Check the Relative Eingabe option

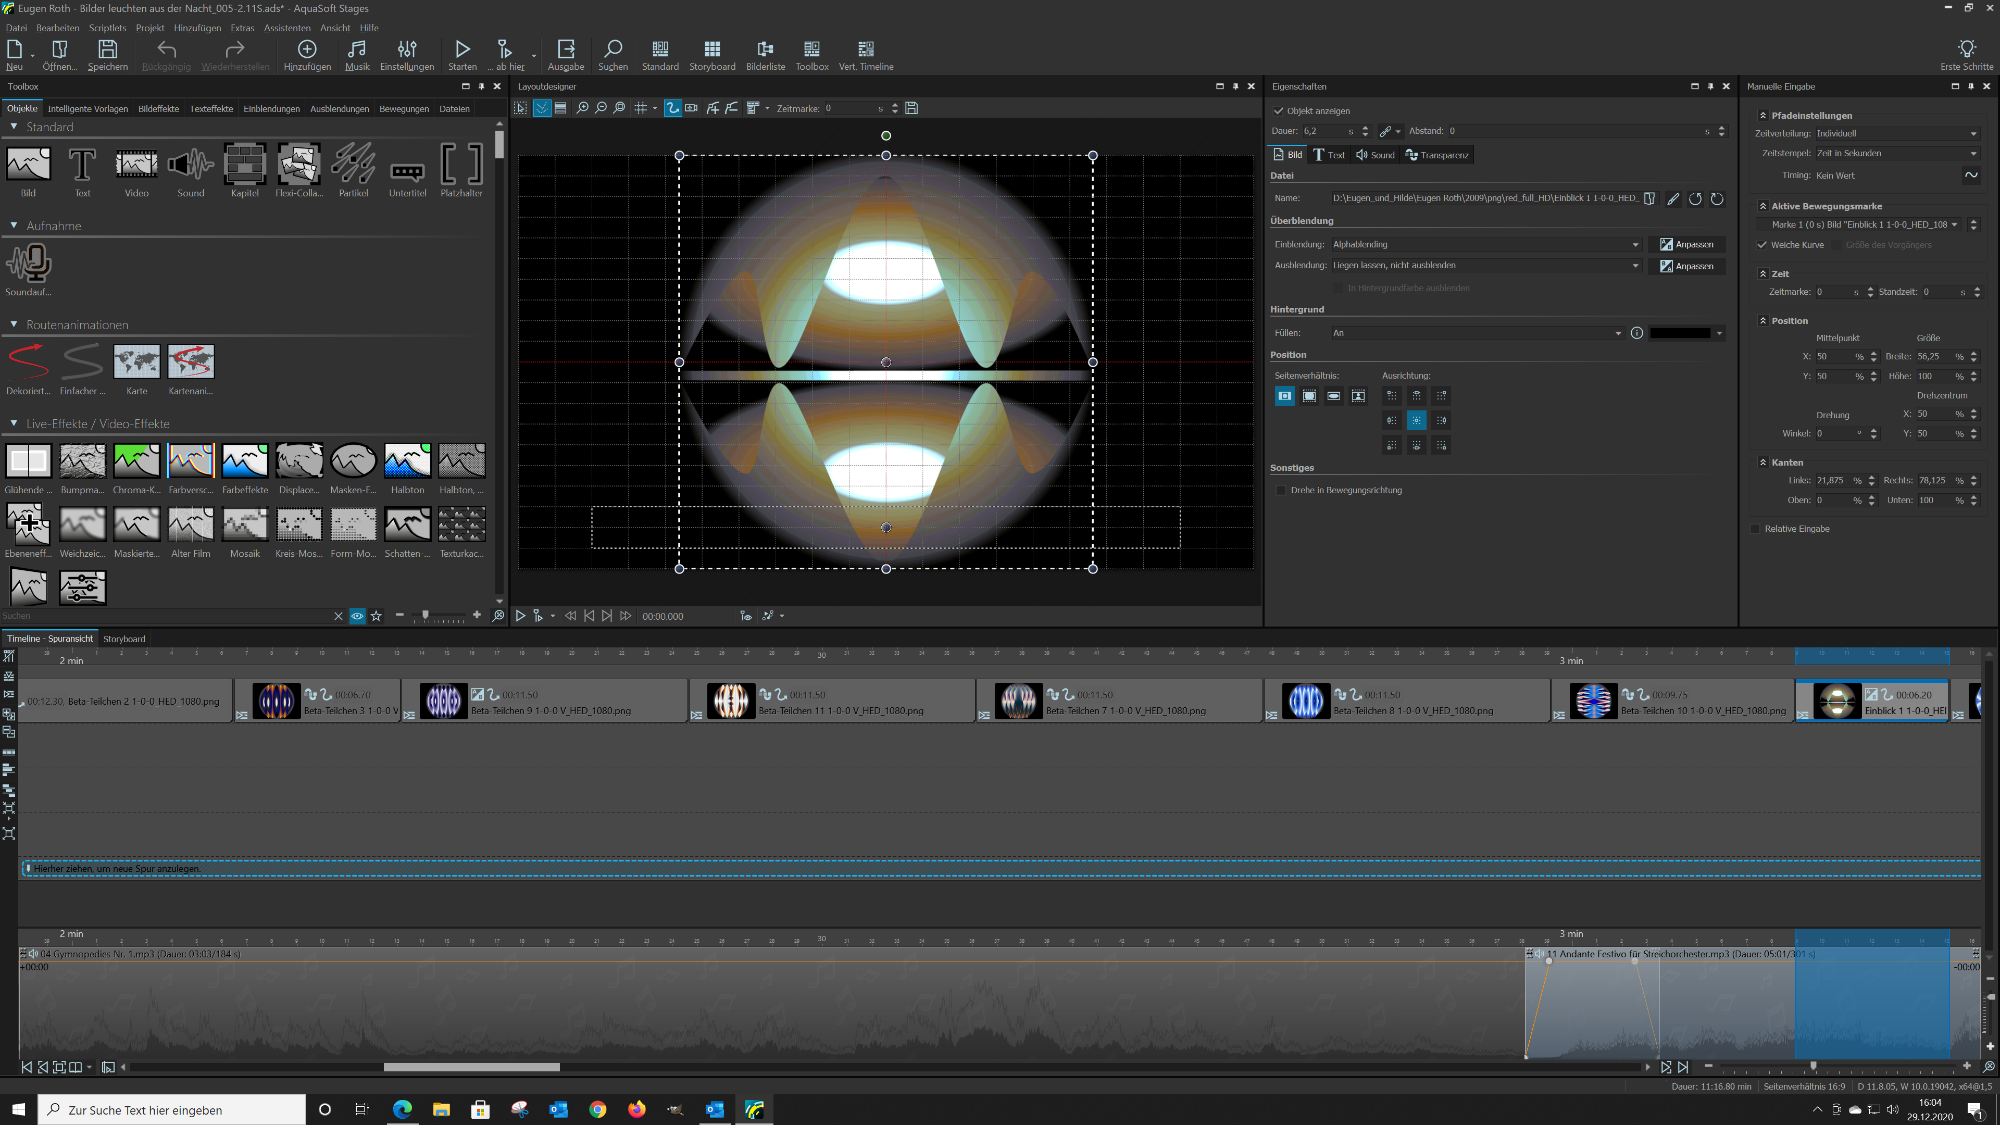click(1756, 529)
